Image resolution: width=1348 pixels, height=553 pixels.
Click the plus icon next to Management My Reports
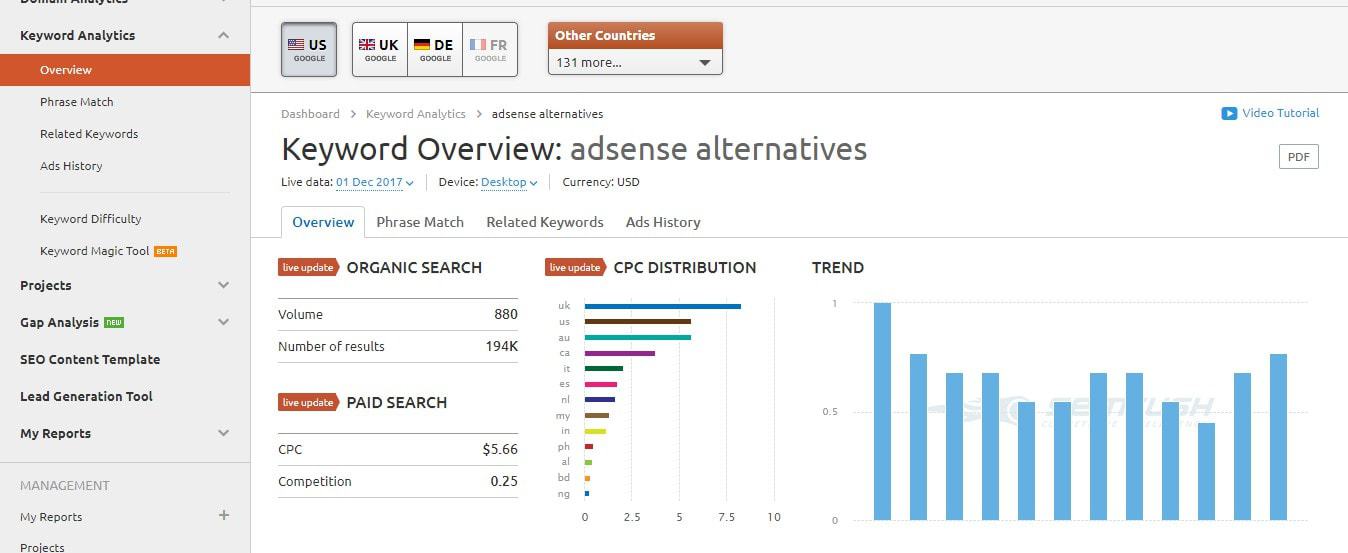224,515
